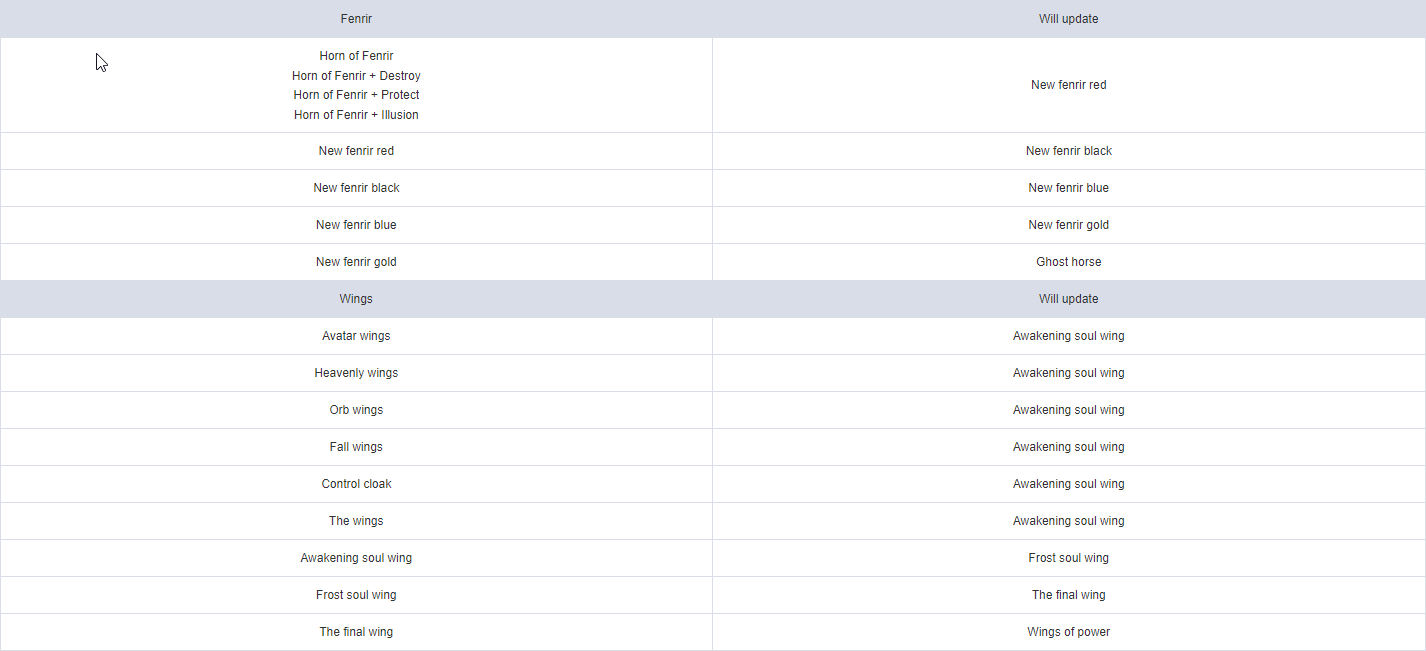Select Awakening soul wing beside Avatar wings
The width and height of the screenshot is (1426, 651).
click(x=1069, y=336)
